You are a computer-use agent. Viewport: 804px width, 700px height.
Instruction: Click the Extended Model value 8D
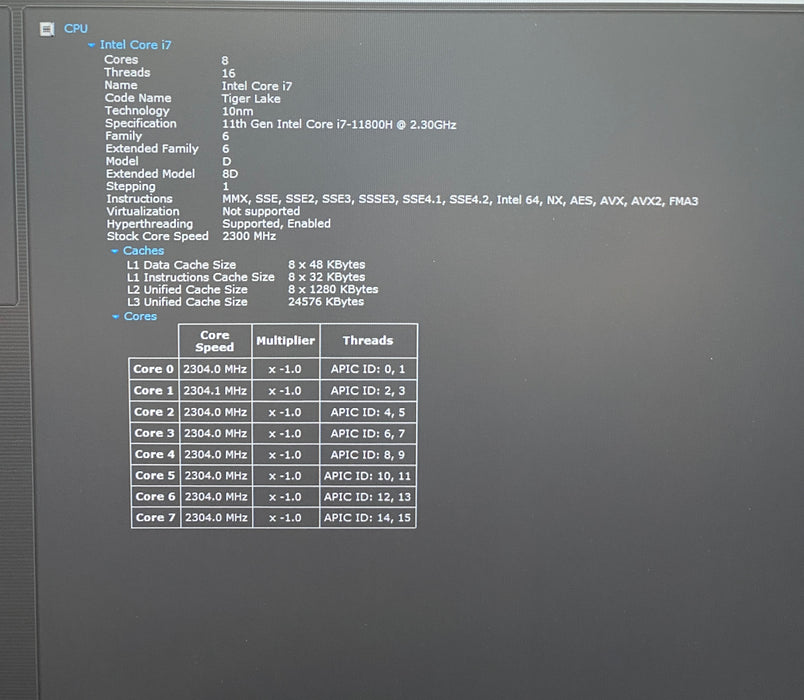[230, 174]
